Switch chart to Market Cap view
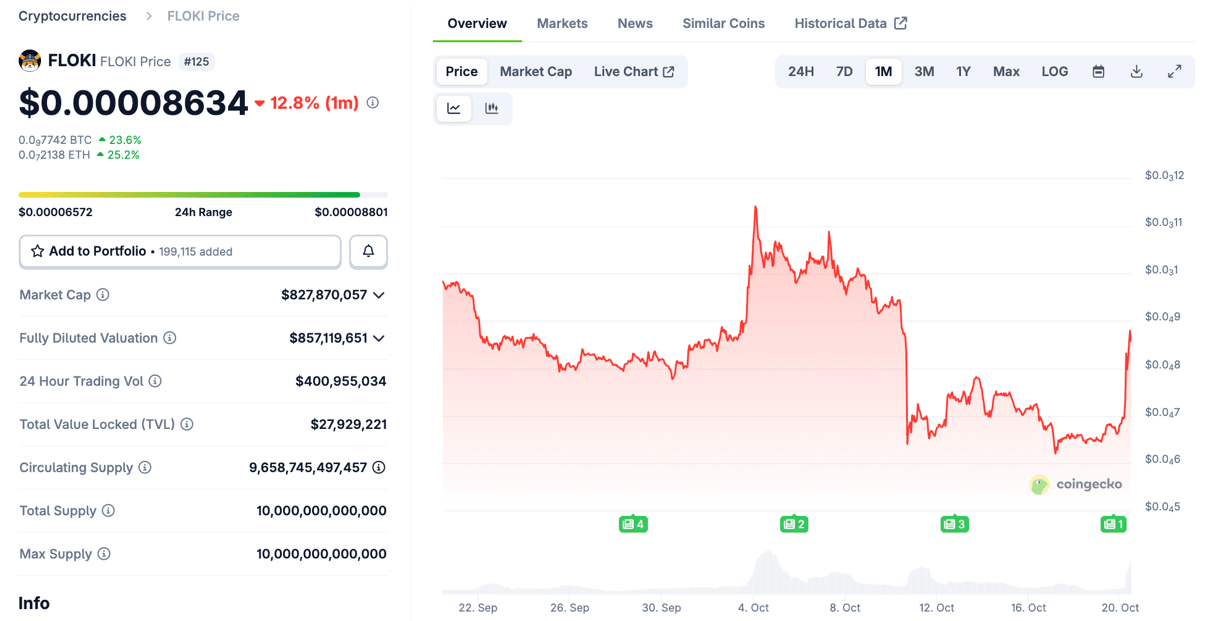Screen dimensions: 1215x621 click(536, 72)
